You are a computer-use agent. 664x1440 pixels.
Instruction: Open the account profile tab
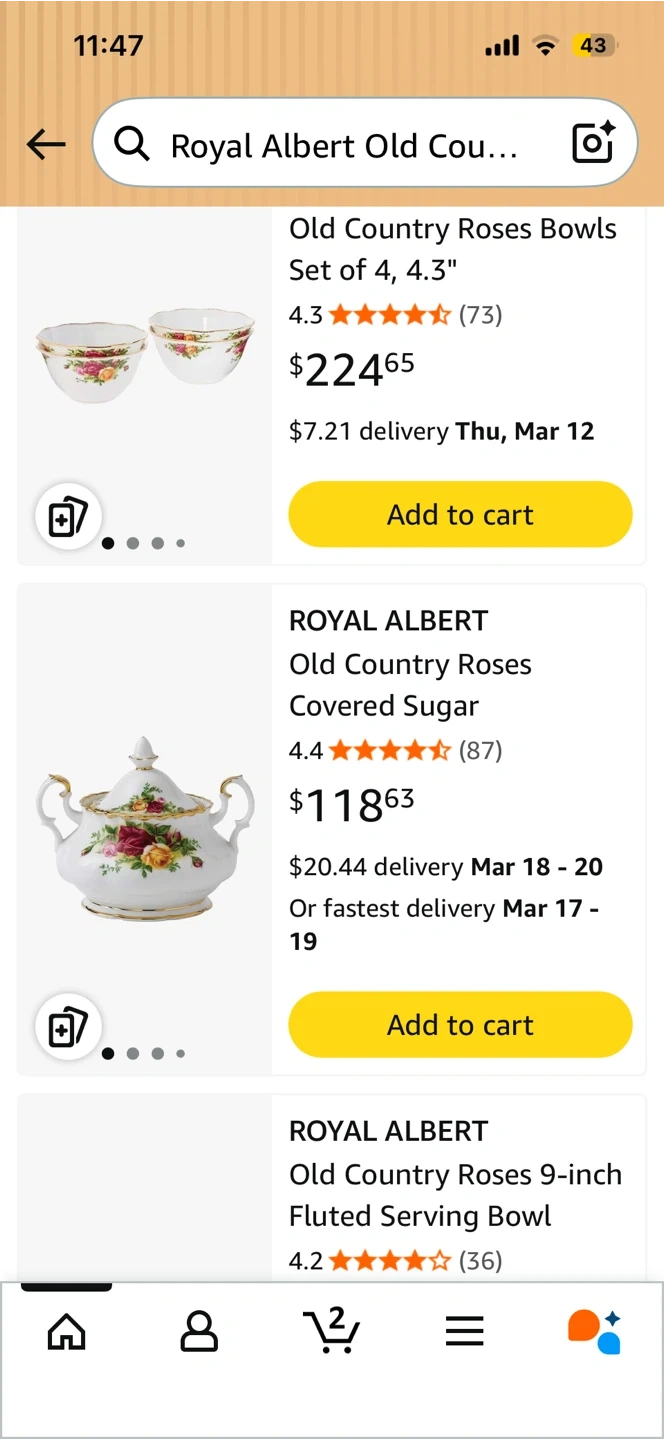pyautogui.click(x=199, y=1332)
